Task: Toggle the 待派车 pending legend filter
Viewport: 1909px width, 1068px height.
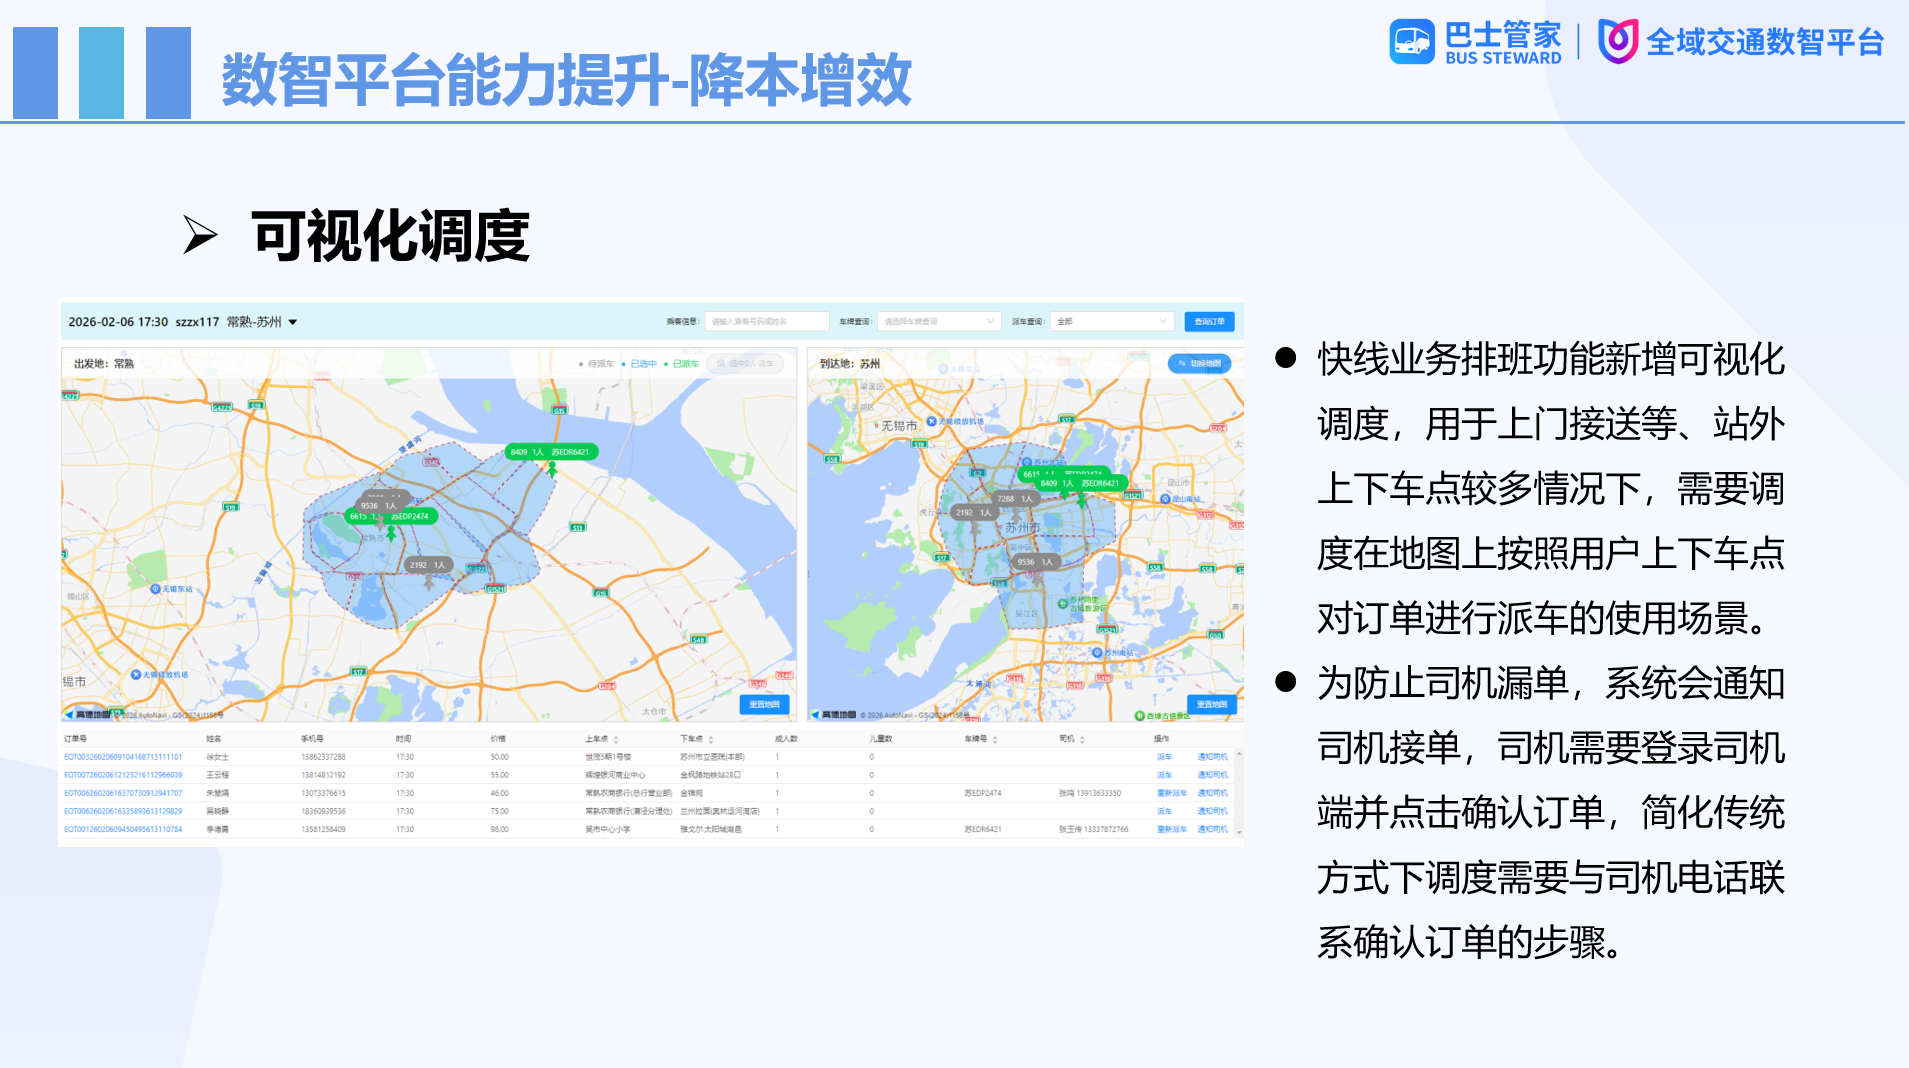Action: tap(599, 364)
